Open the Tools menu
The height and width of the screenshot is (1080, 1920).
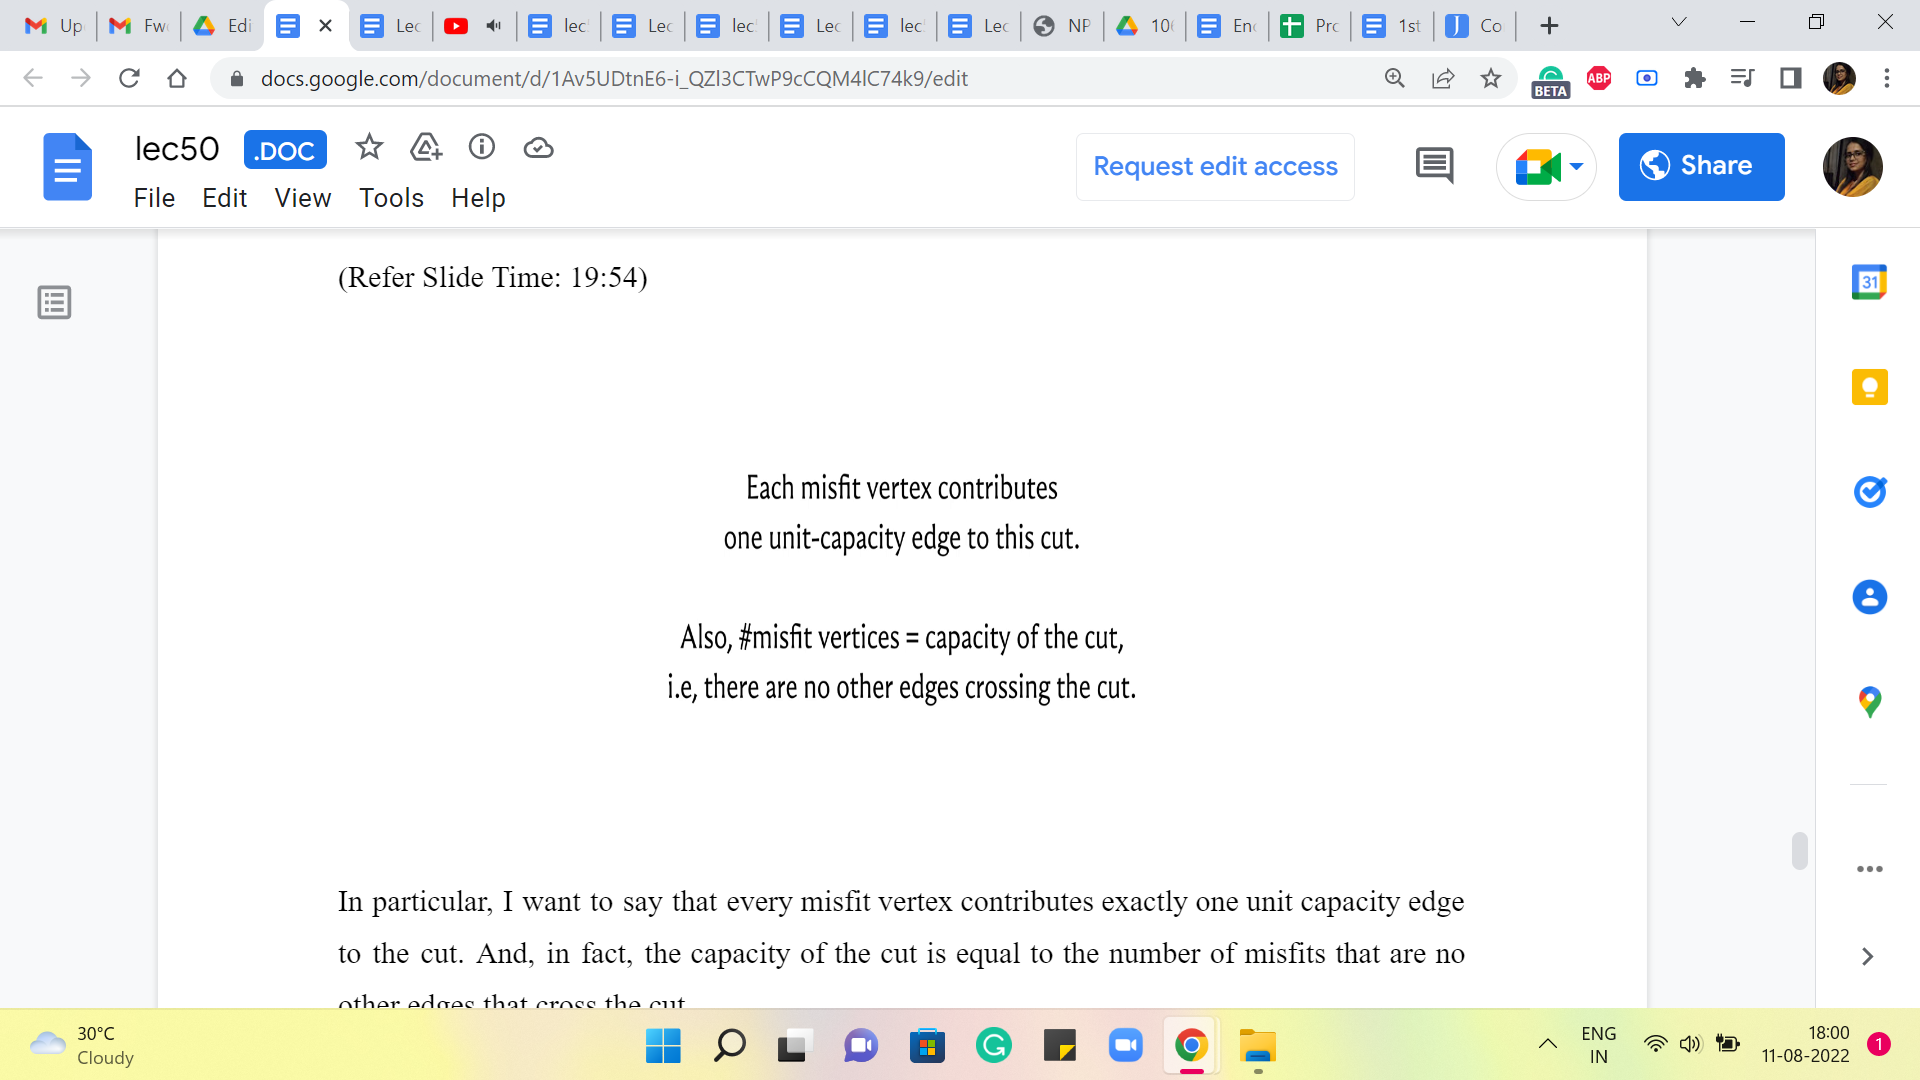pyautogui.click(x=391, y=198)
